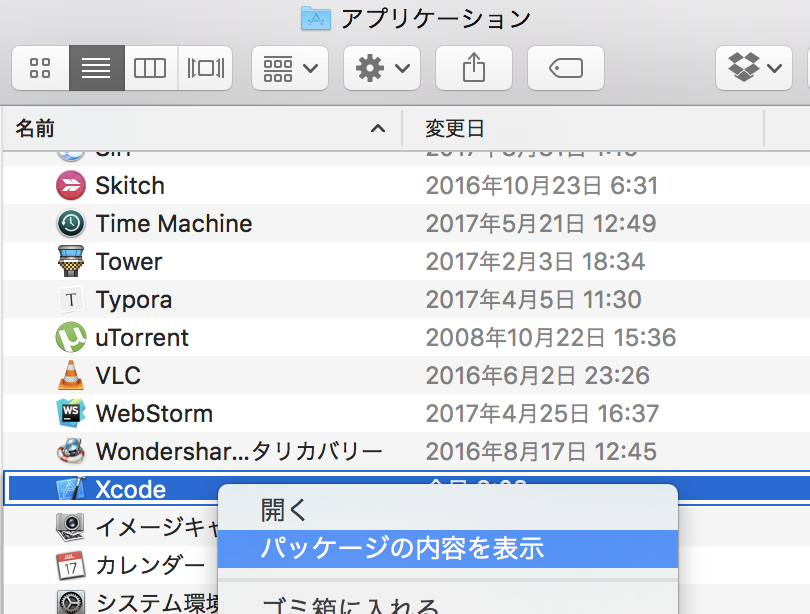Select the WebStorm app icon
Screen dimensions: 810x614
pyautogui.click(x=71, y=413)
